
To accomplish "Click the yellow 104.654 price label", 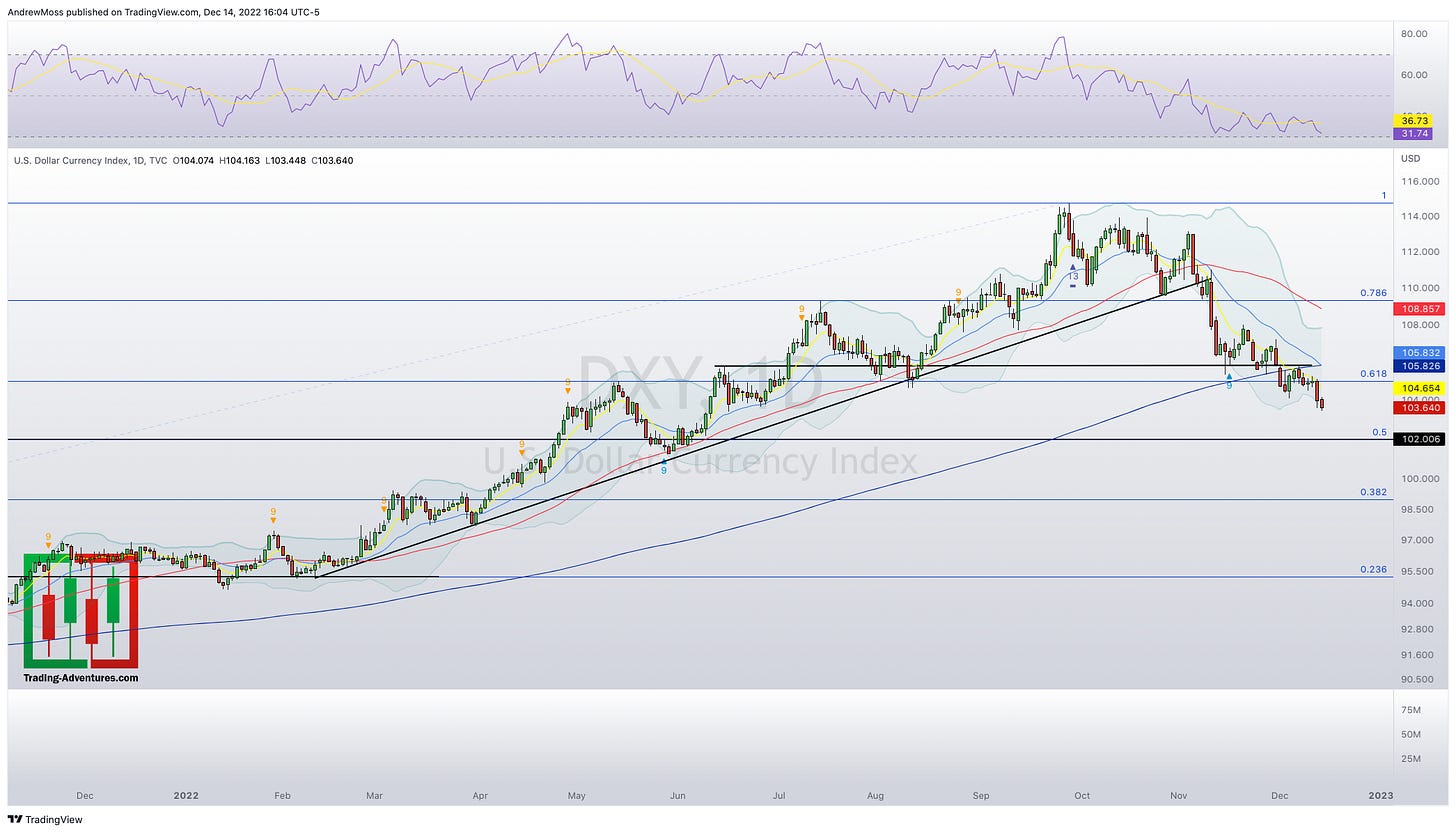I will coord(1419,387).
